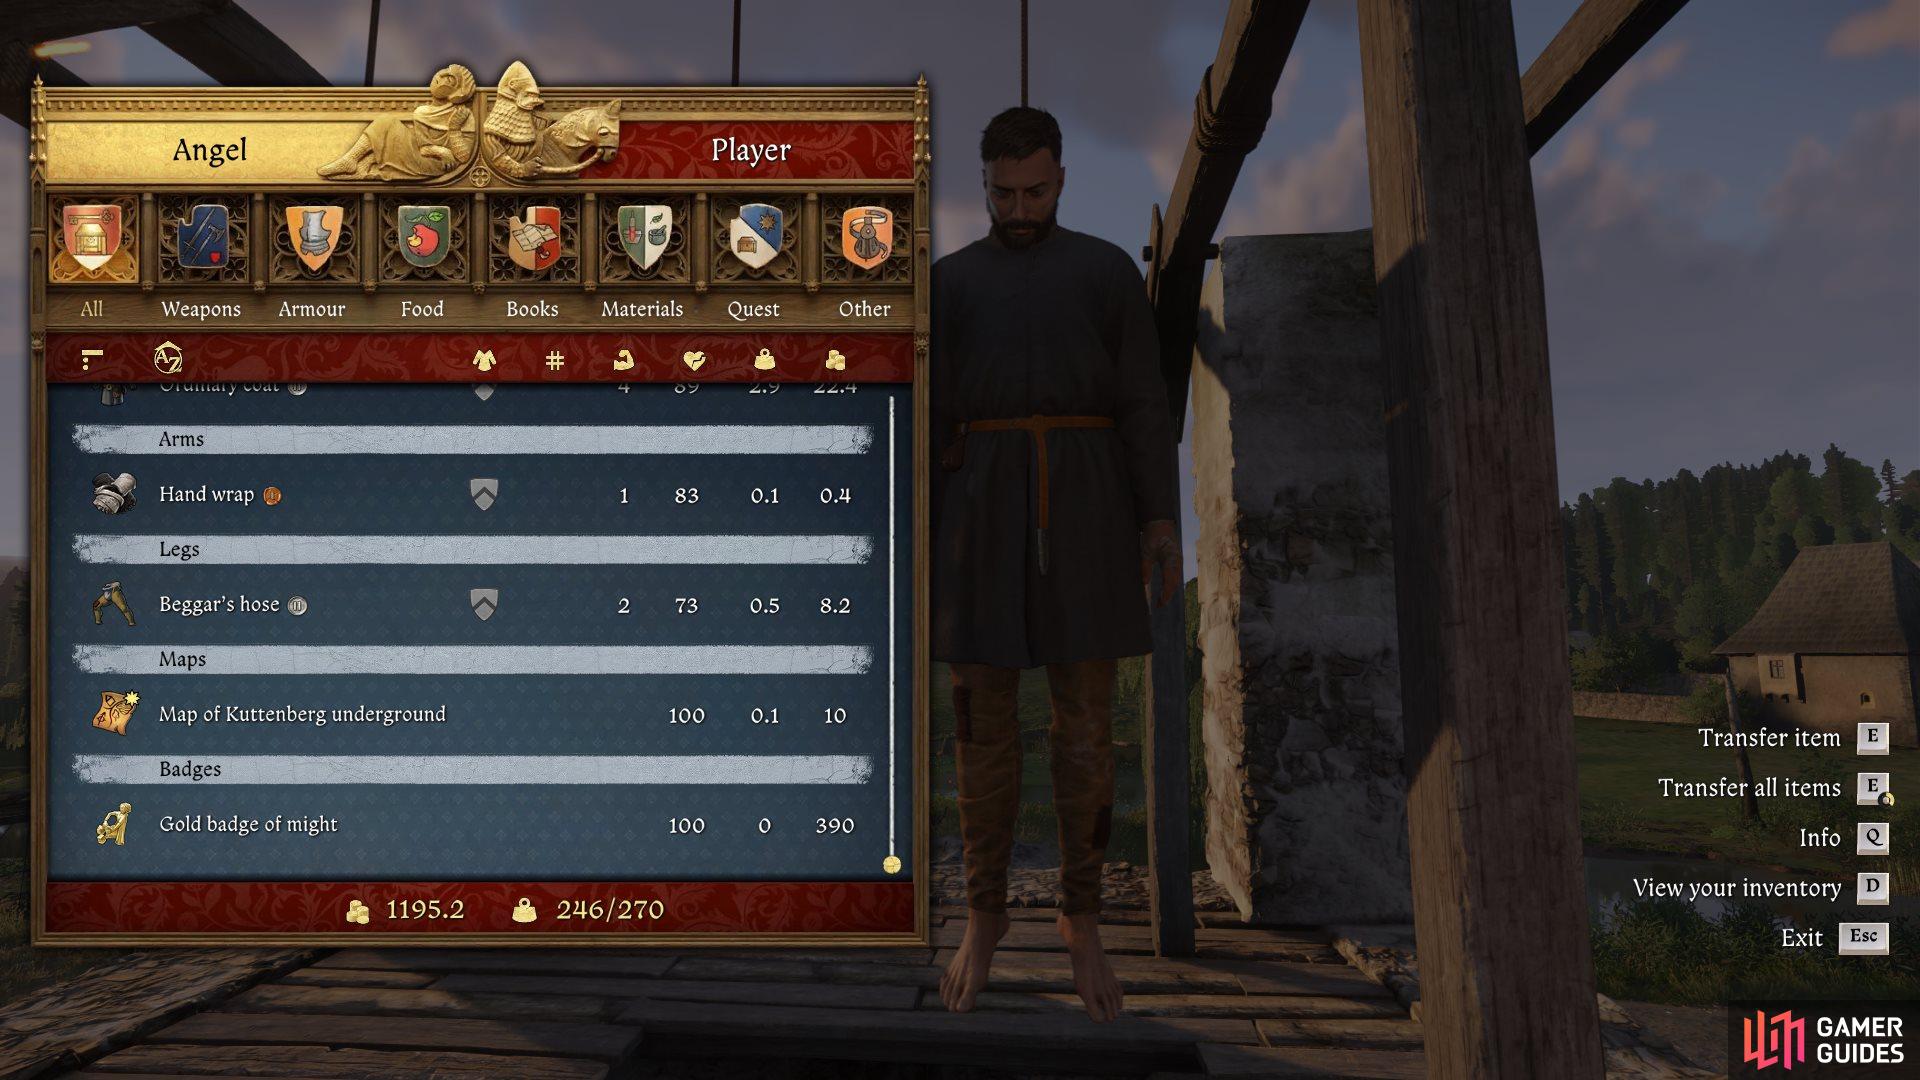Collapse the Maps group header
This screenshot has height=1080, width=1920.
[x=472, y=659]
